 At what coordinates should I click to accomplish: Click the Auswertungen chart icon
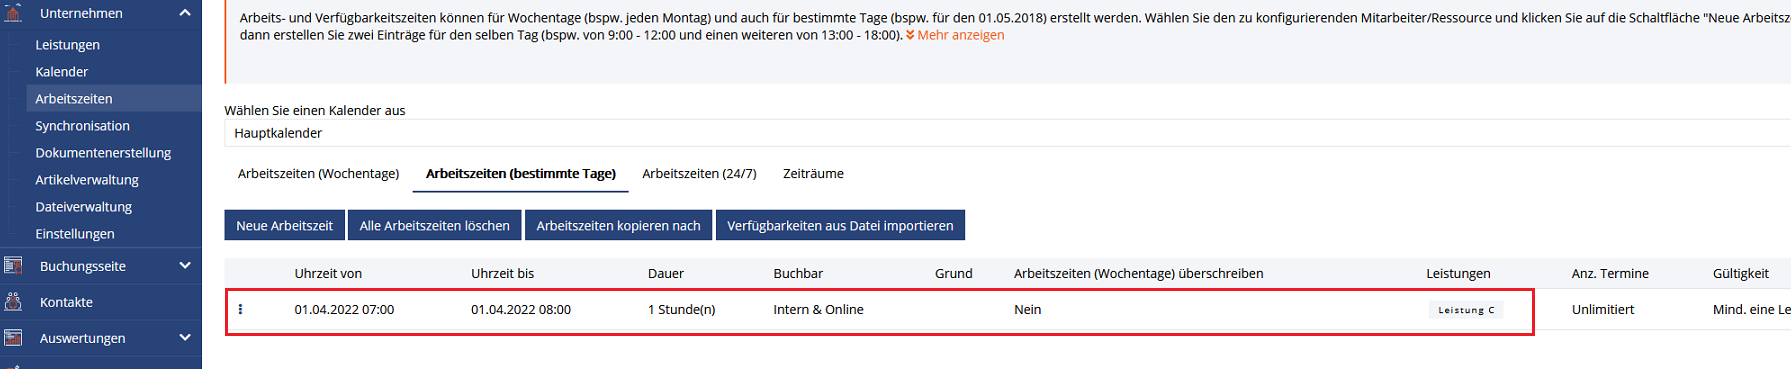click(13, 338)
